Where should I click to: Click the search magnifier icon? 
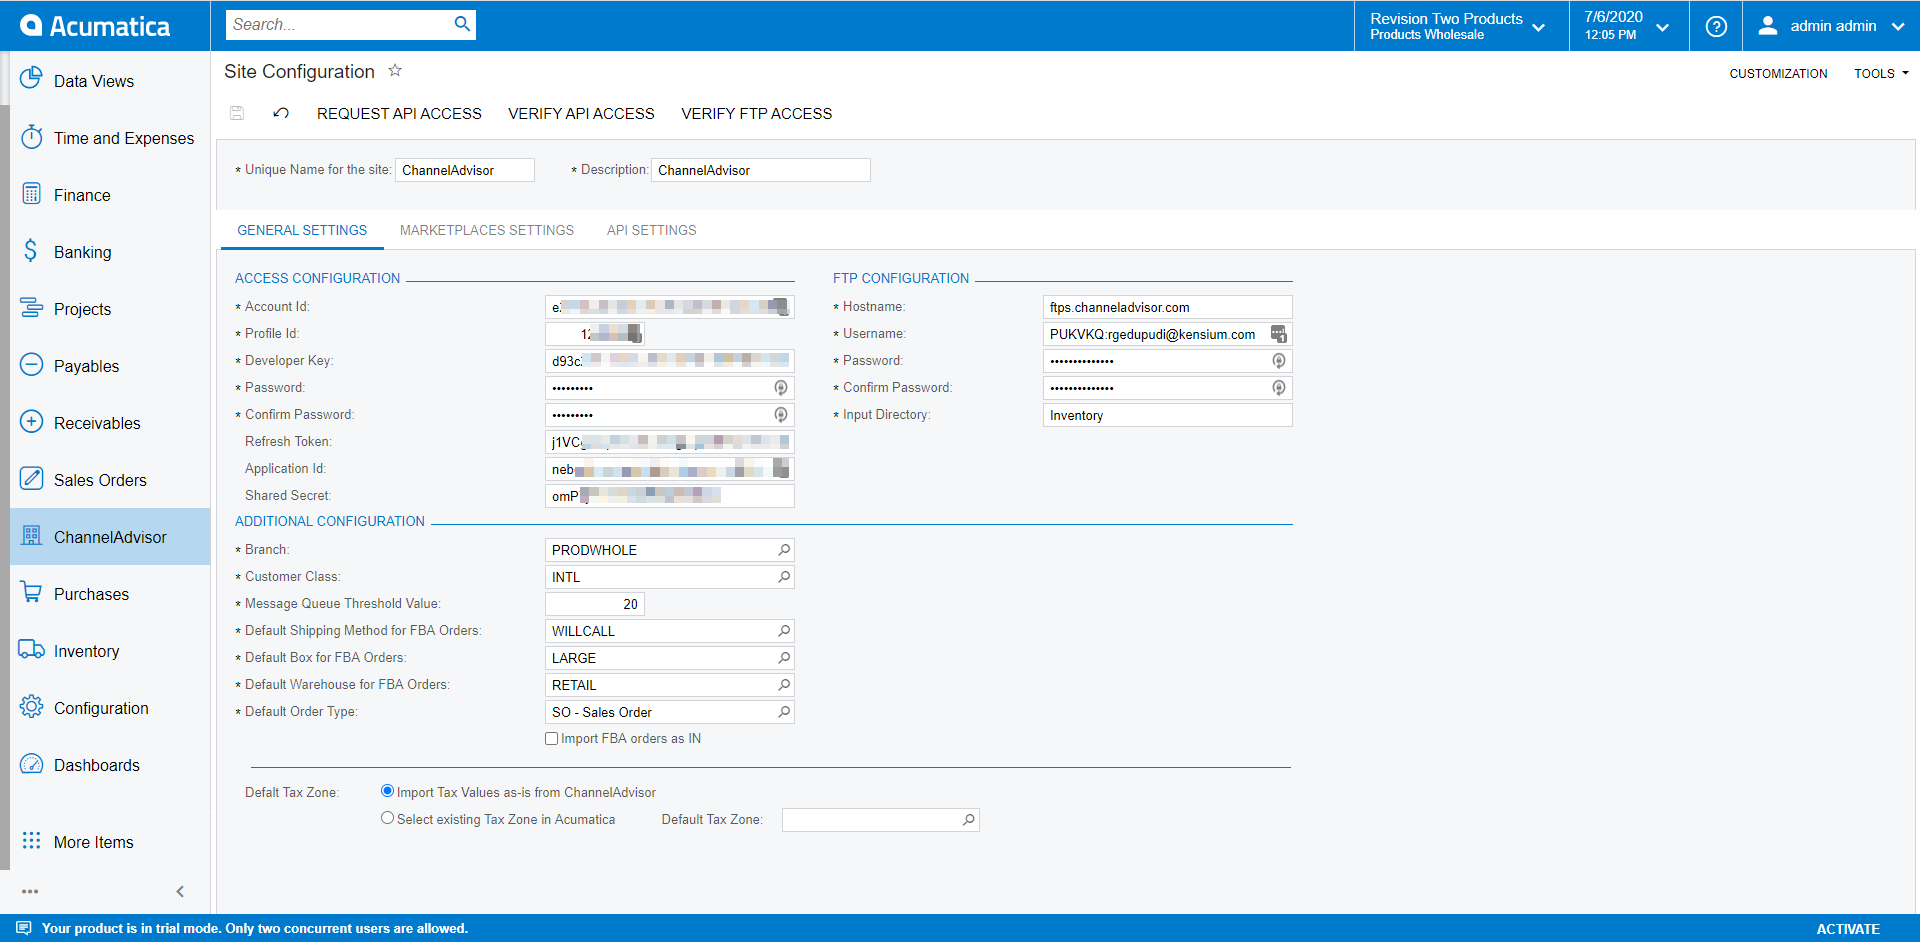coord(462,24)
